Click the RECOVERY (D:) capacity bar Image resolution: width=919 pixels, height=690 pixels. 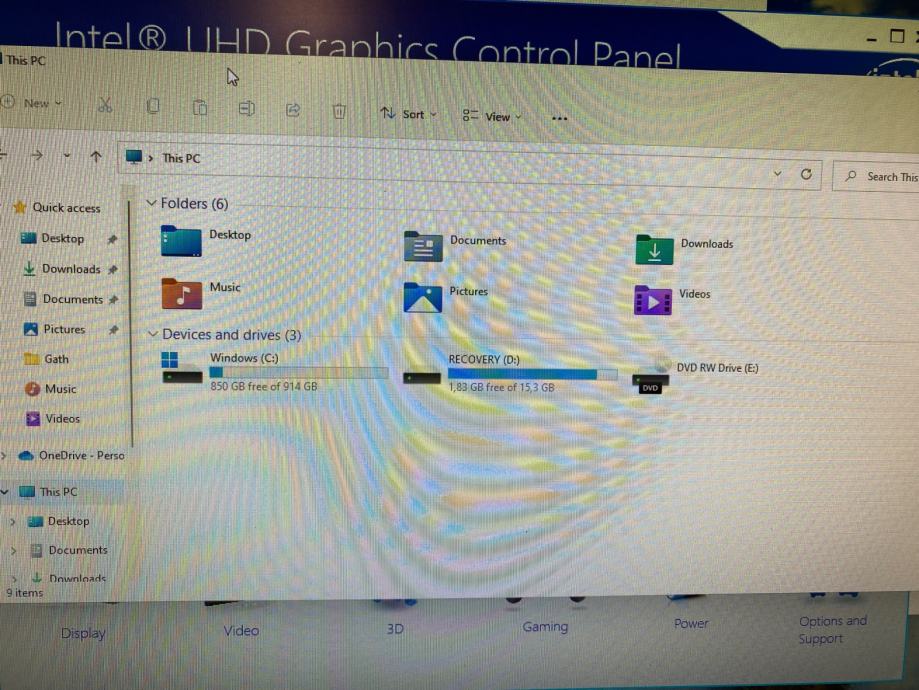pyautogui.click(x=533, y=375)
